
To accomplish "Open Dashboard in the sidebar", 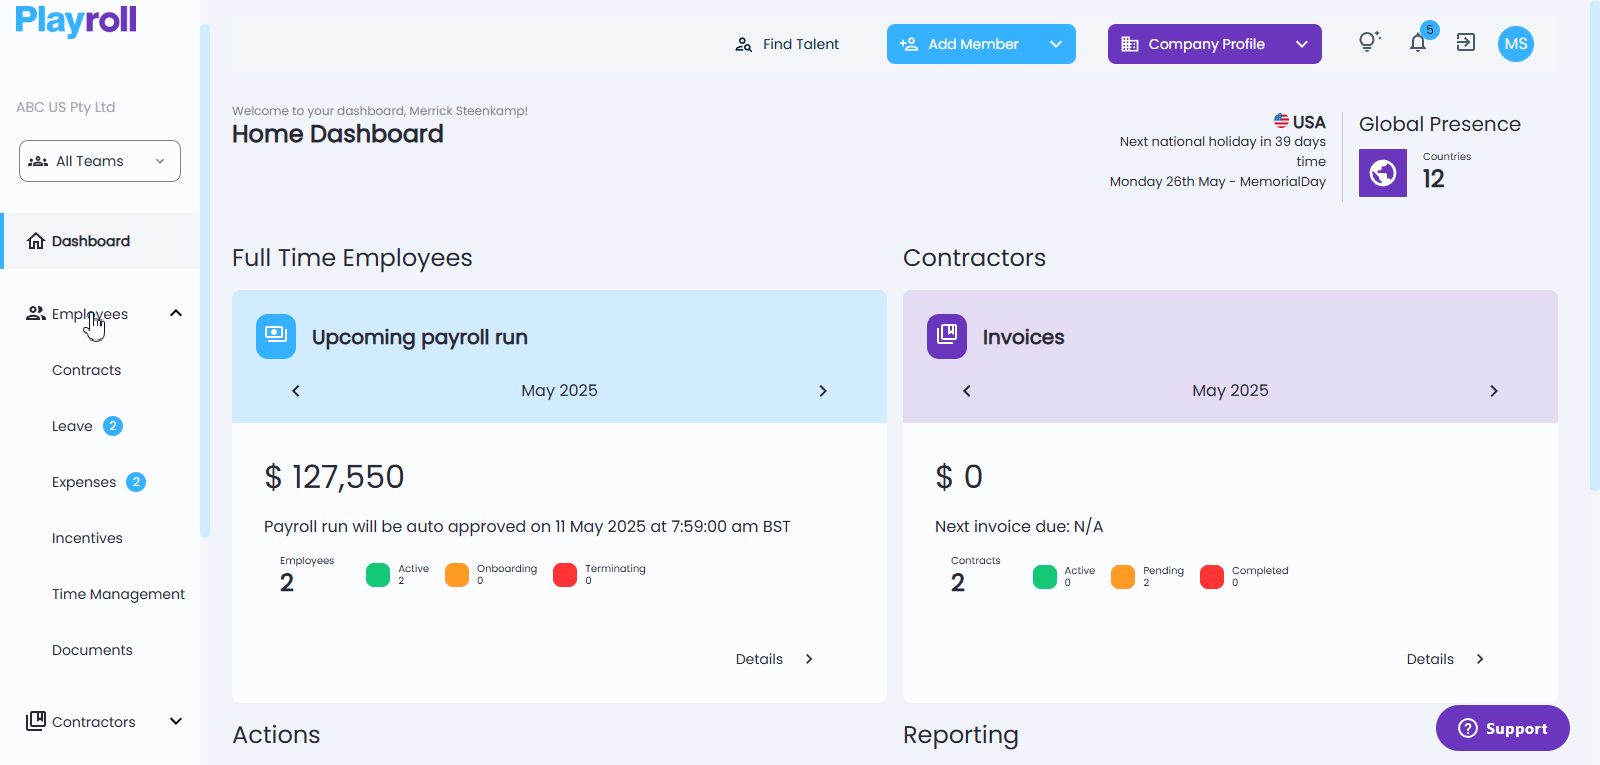I will tap(100, 241).
